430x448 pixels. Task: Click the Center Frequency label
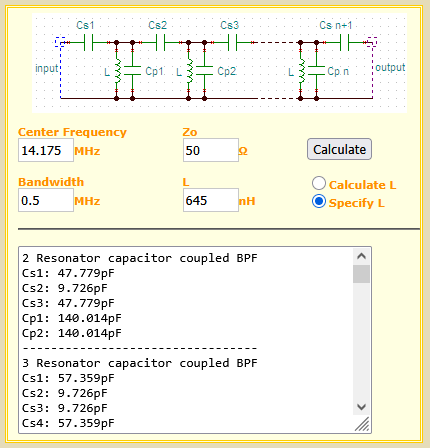(x=72, y=132)
